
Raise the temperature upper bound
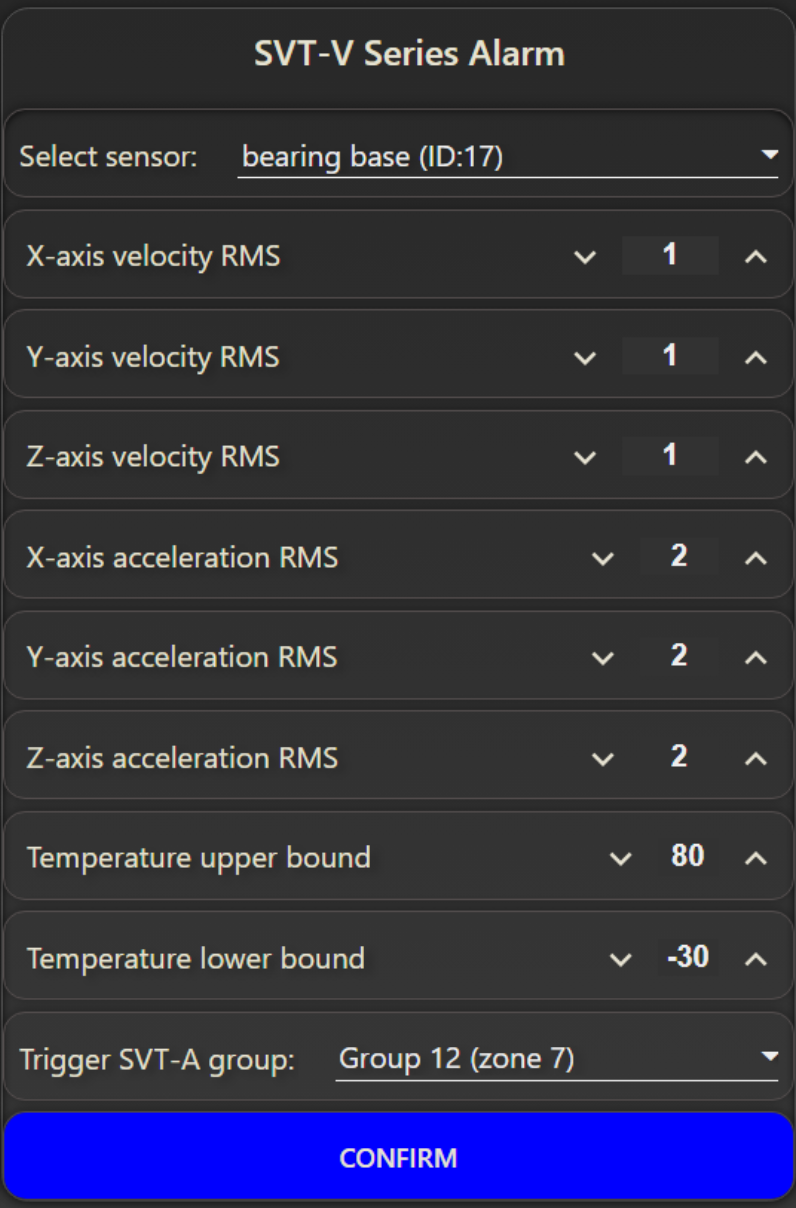(756, 858)
